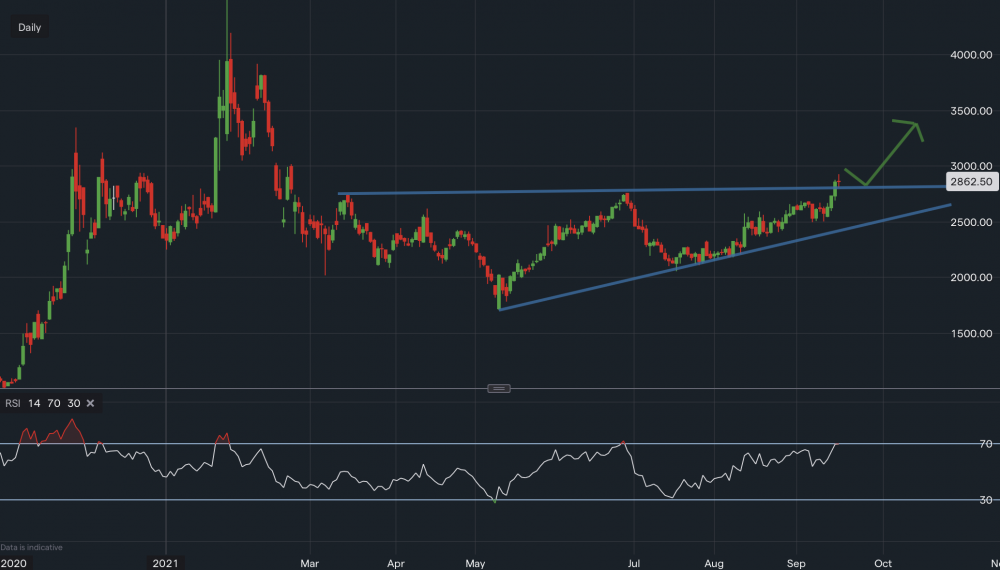Remove the RSI indicator with the X

[90, 403]
